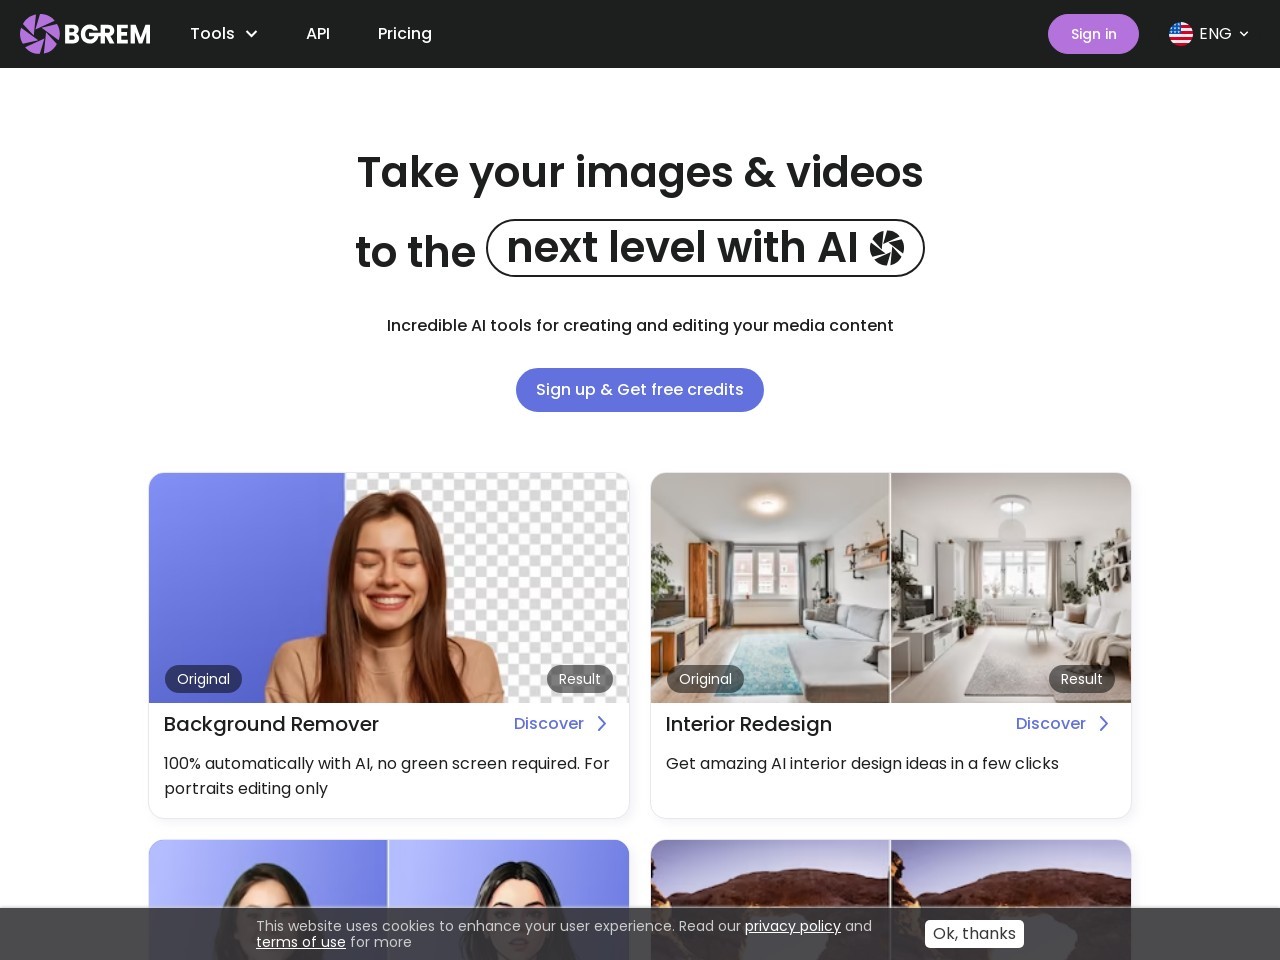Open the ENG language selector chevron
Image resolution: width=1280 pixels, height=960 pixels.
tap(1244, 34)
